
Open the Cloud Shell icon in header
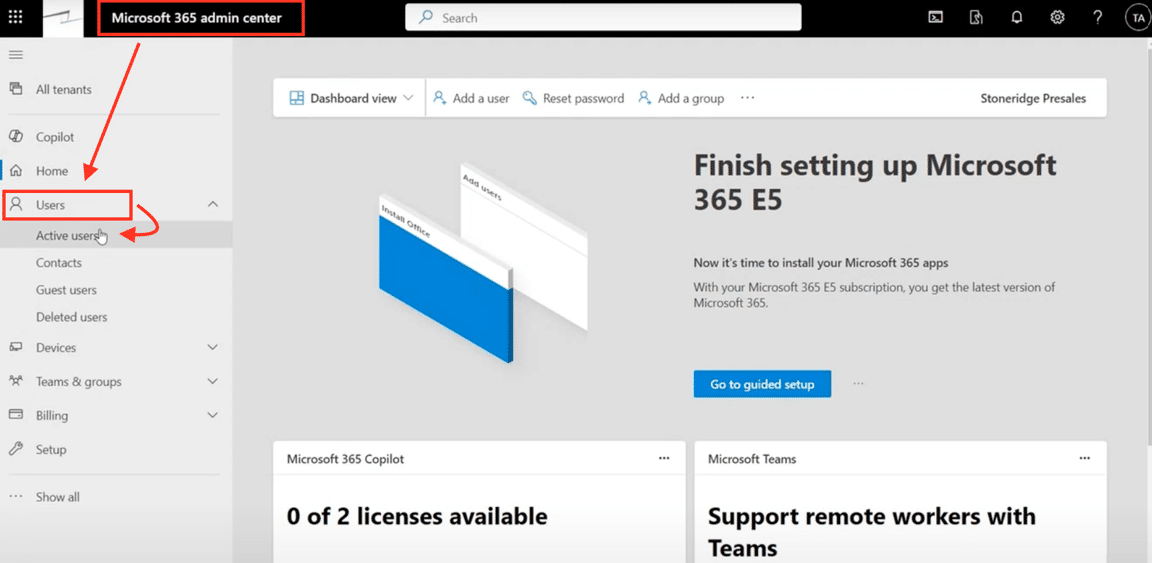click(x=935, y=18)
